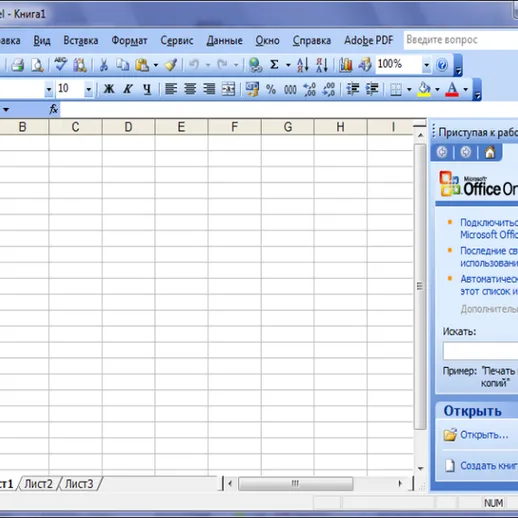Open Excel Help question mark icon
Viewport: 518px width, 518px height.
[x=442, y=65]
